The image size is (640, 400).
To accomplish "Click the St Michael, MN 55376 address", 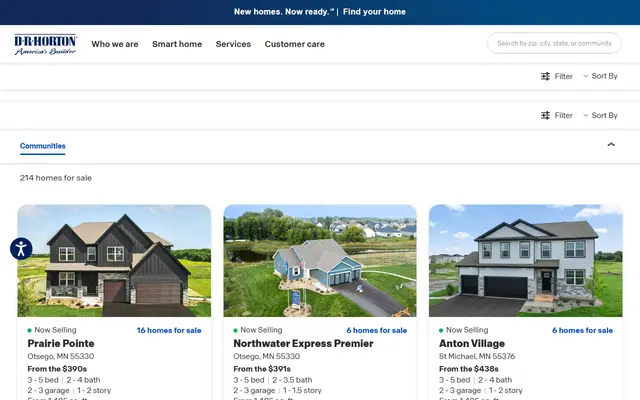I will 477,356.
